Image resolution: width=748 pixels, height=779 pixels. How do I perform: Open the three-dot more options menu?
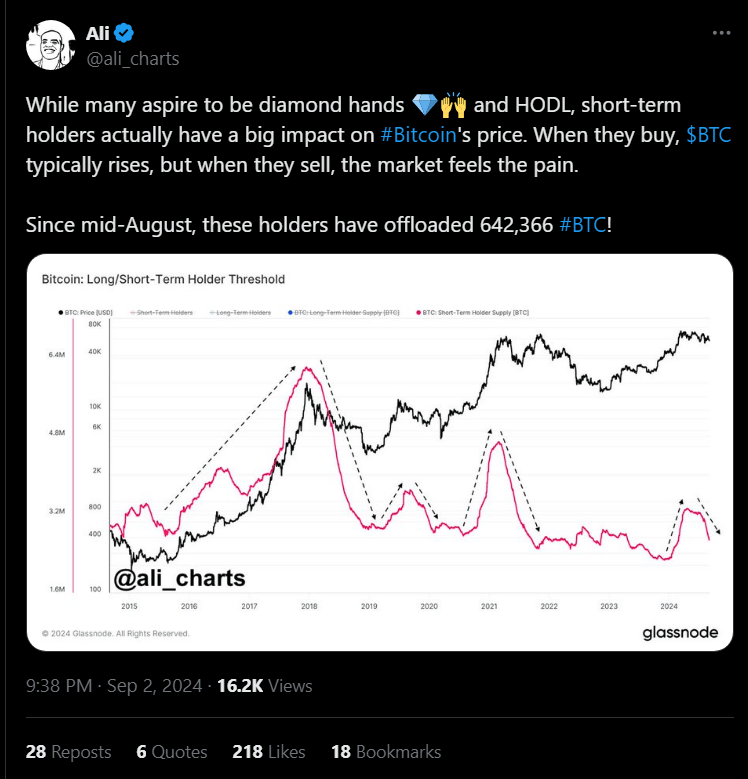(721, 33)
